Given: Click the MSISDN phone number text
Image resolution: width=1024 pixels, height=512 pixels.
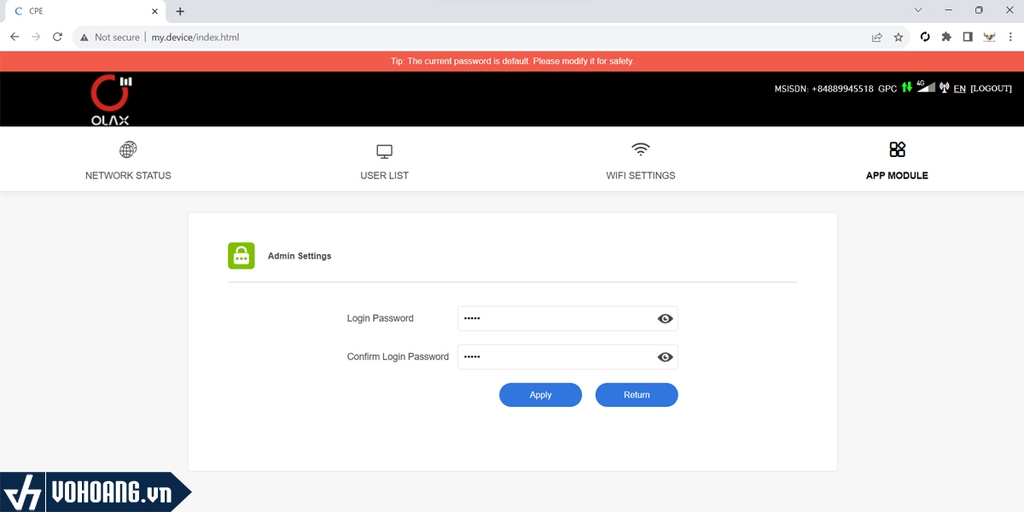Looking at the screenshot, I should coord(824,88).
